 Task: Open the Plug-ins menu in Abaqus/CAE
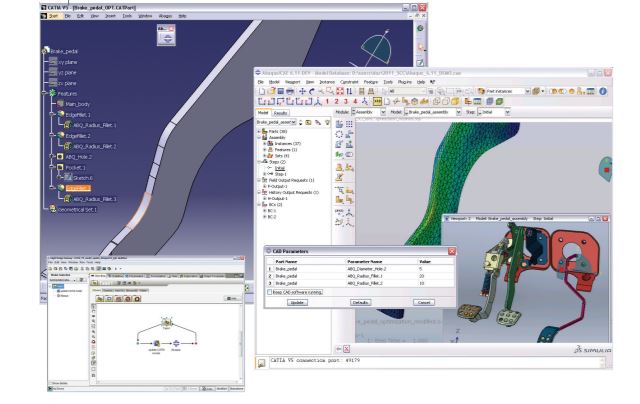[404, 82]
